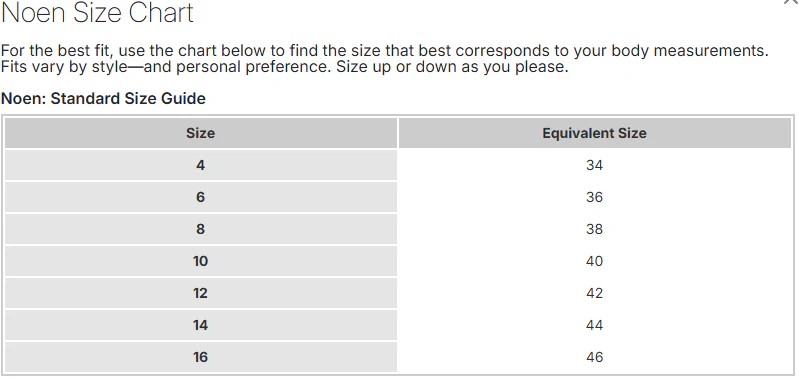Close the Noen Size Chart dialog

[793, 2]
